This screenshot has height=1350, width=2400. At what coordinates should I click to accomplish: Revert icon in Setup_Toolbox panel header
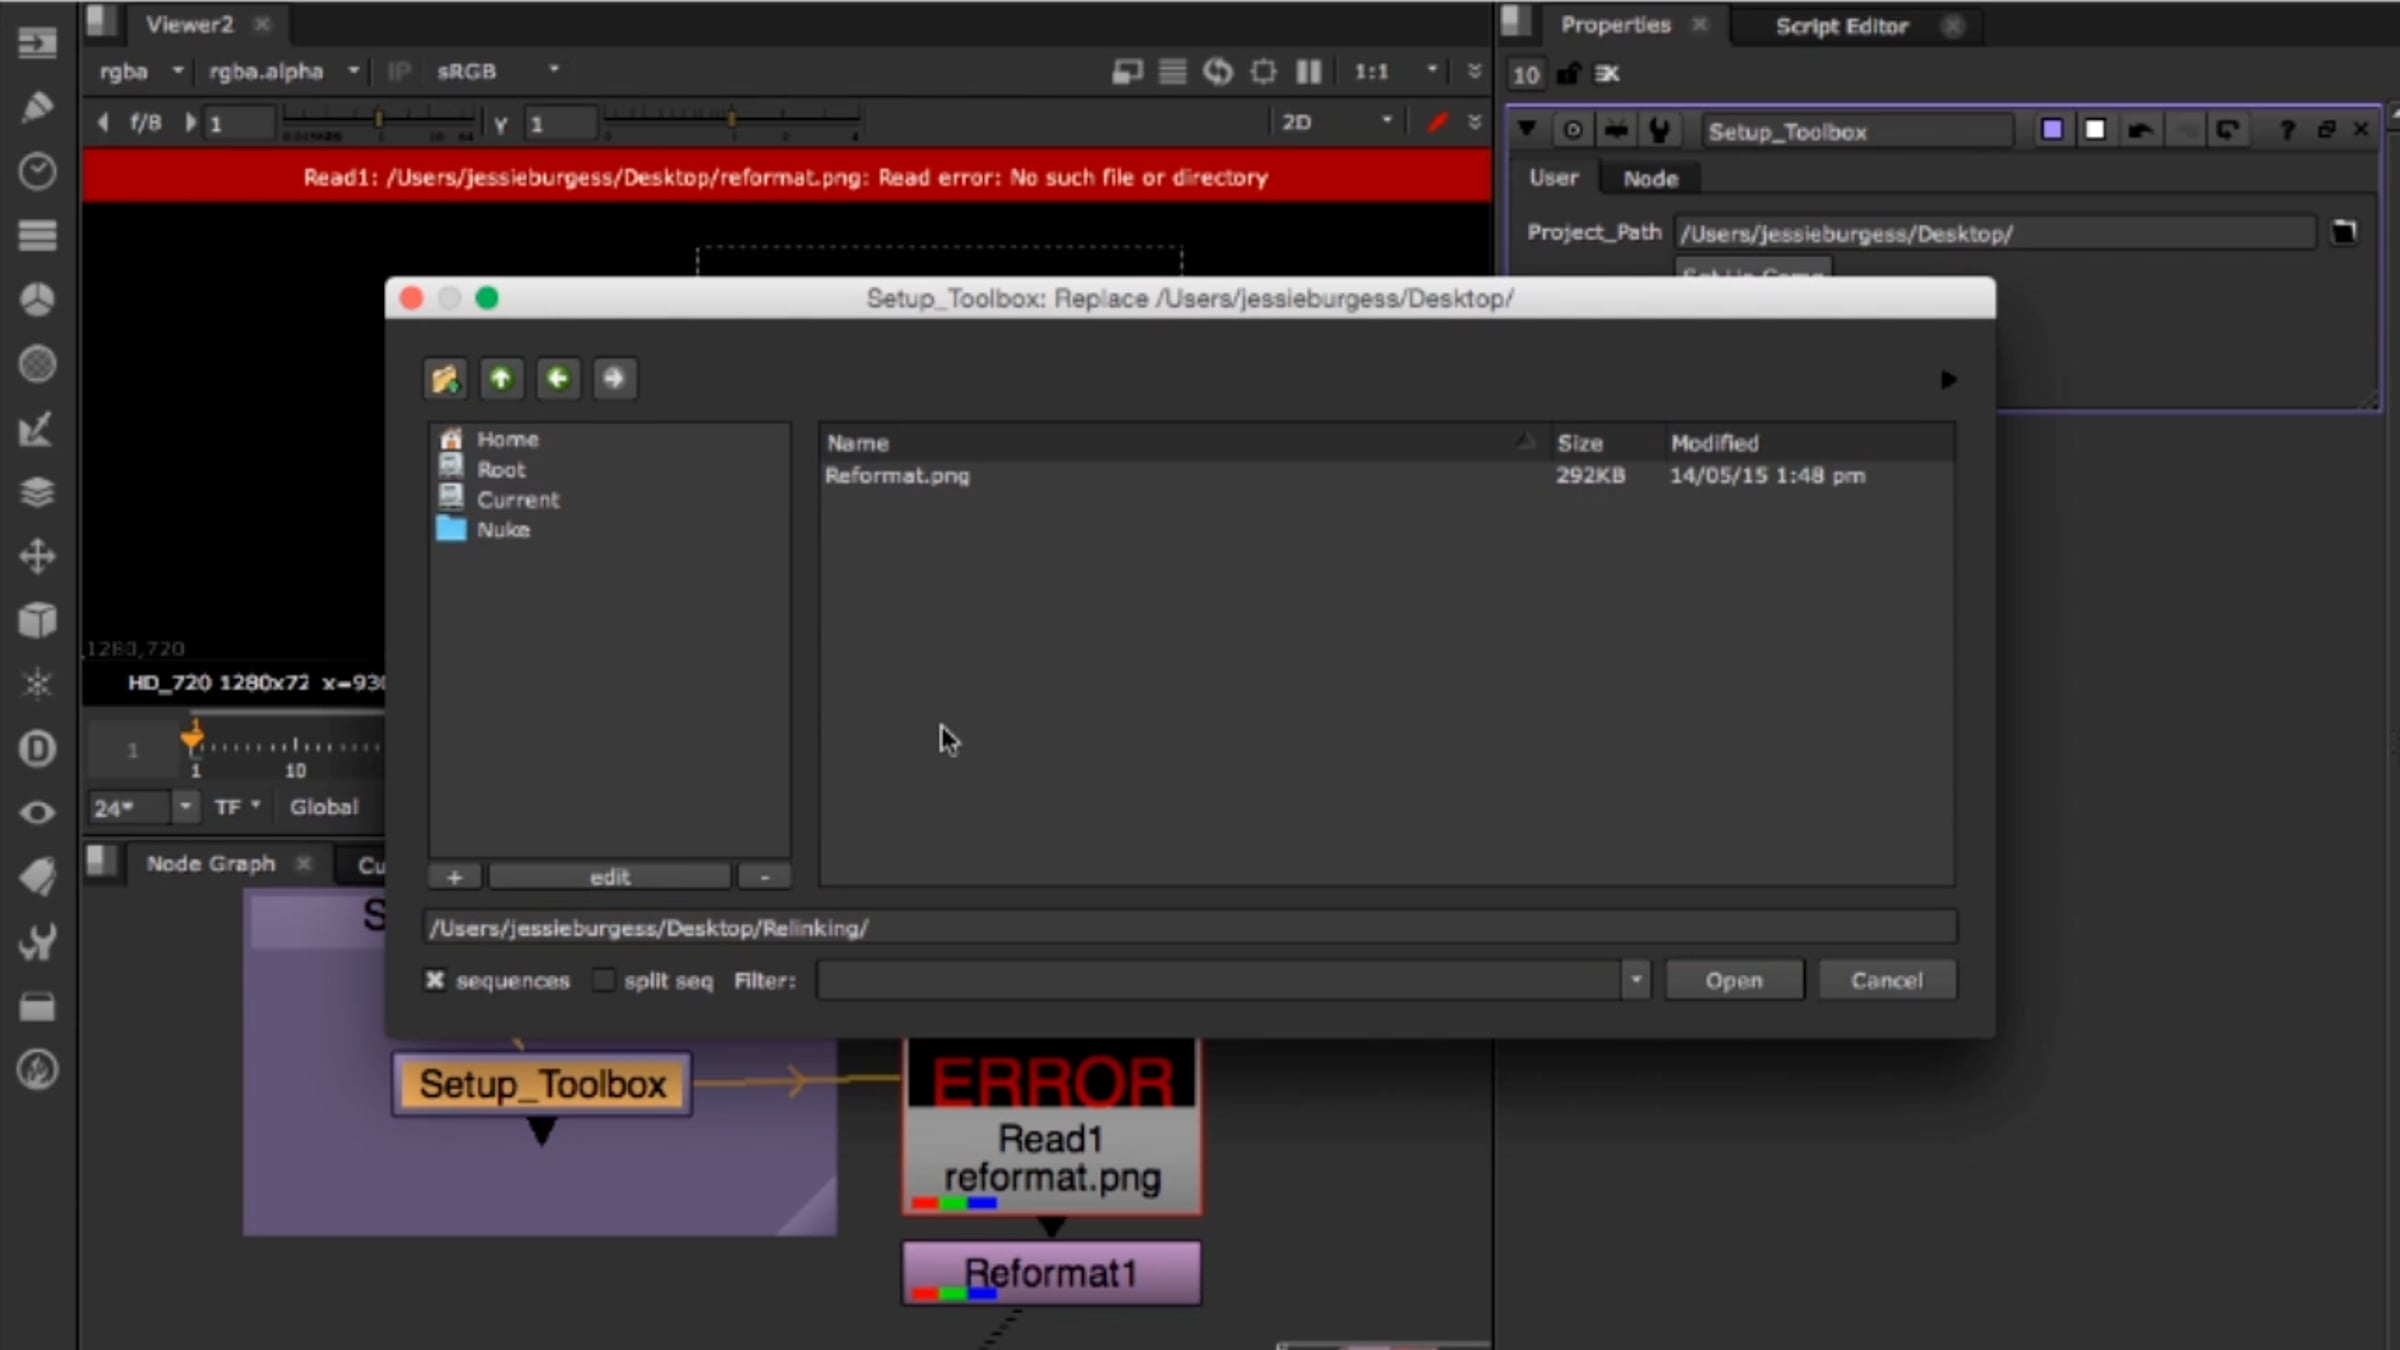2227,131
